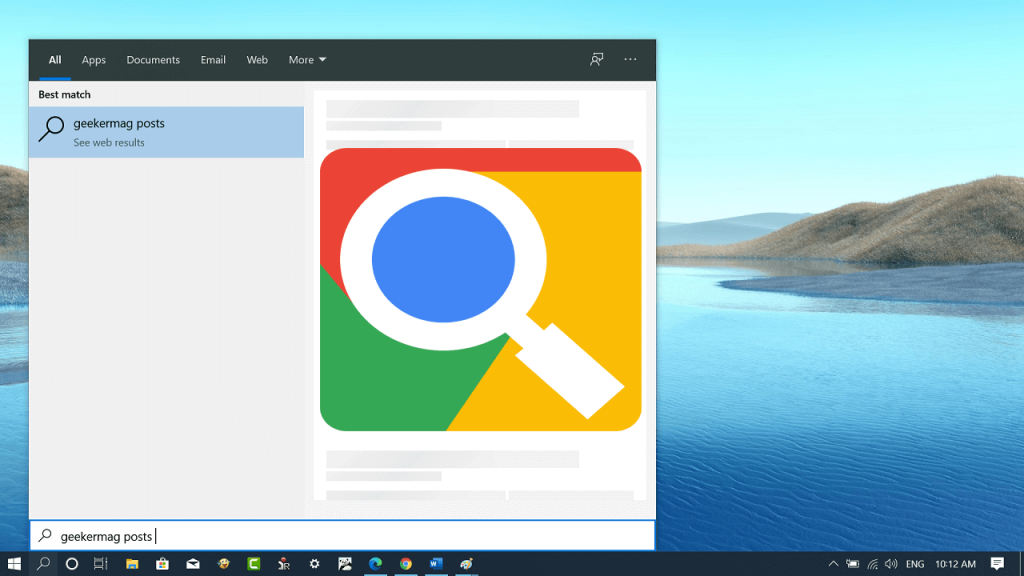Launch the green Camtasia taskbar icon

pyautogui.click(x=253, y=564)
